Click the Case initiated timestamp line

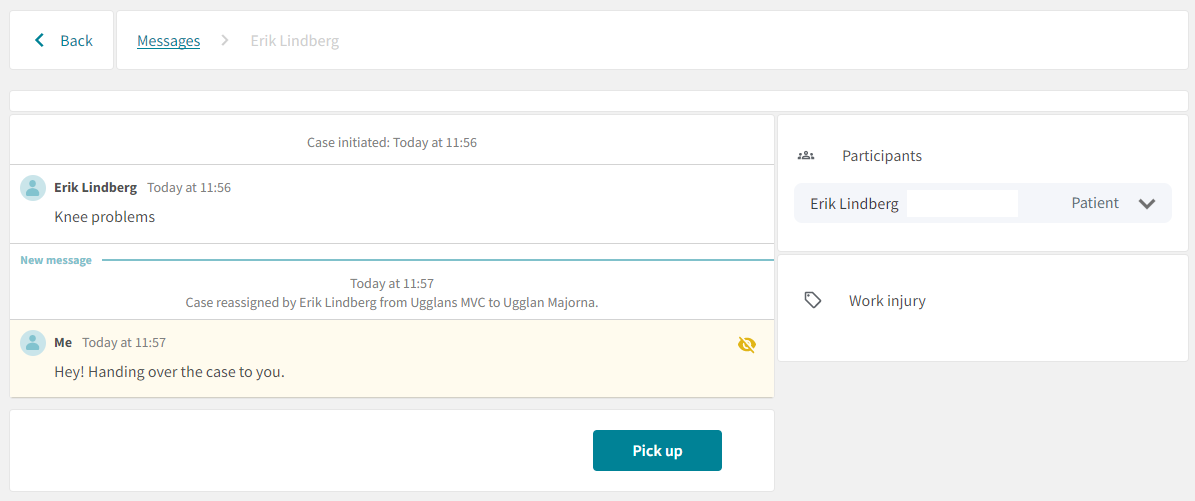click(392, 143)
